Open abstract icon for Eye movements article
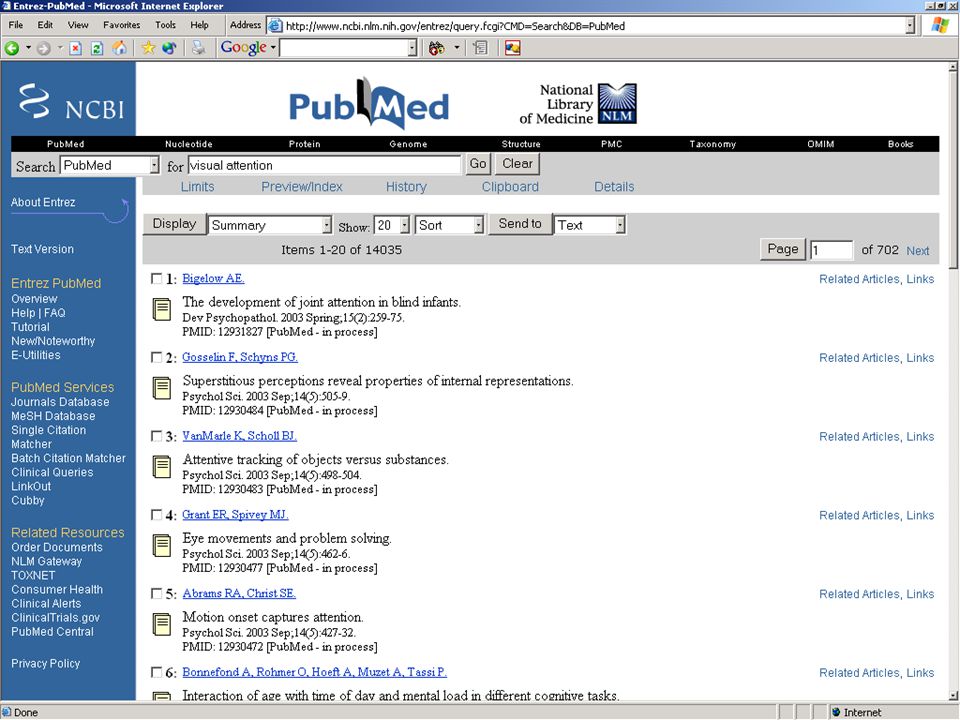 162,546
